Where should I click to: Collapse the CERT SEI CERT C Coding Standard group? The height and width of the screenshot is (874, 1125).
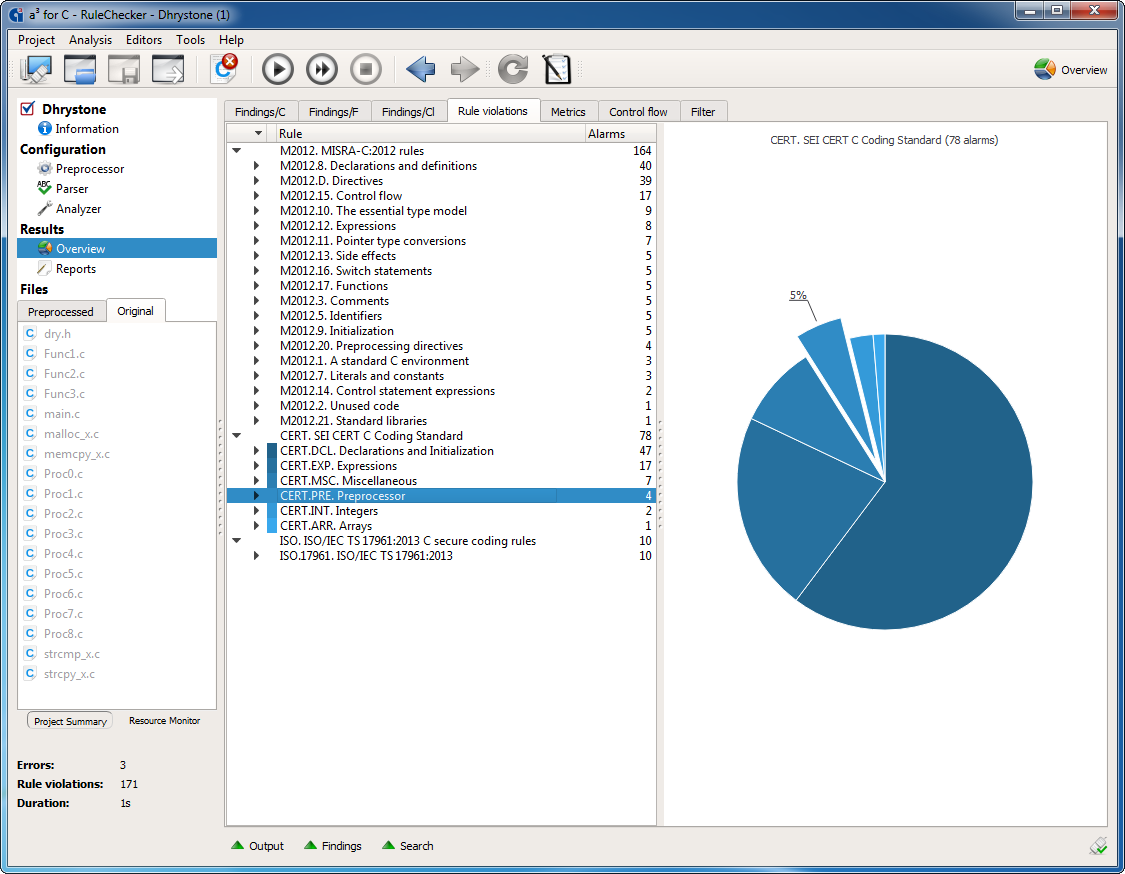tap(237, 436)
